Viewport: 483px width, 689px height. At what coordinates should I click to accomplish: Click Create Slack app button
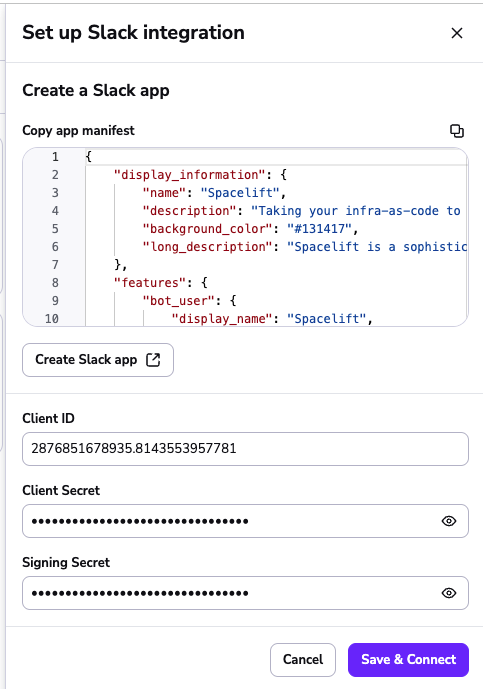pos(98,360)
